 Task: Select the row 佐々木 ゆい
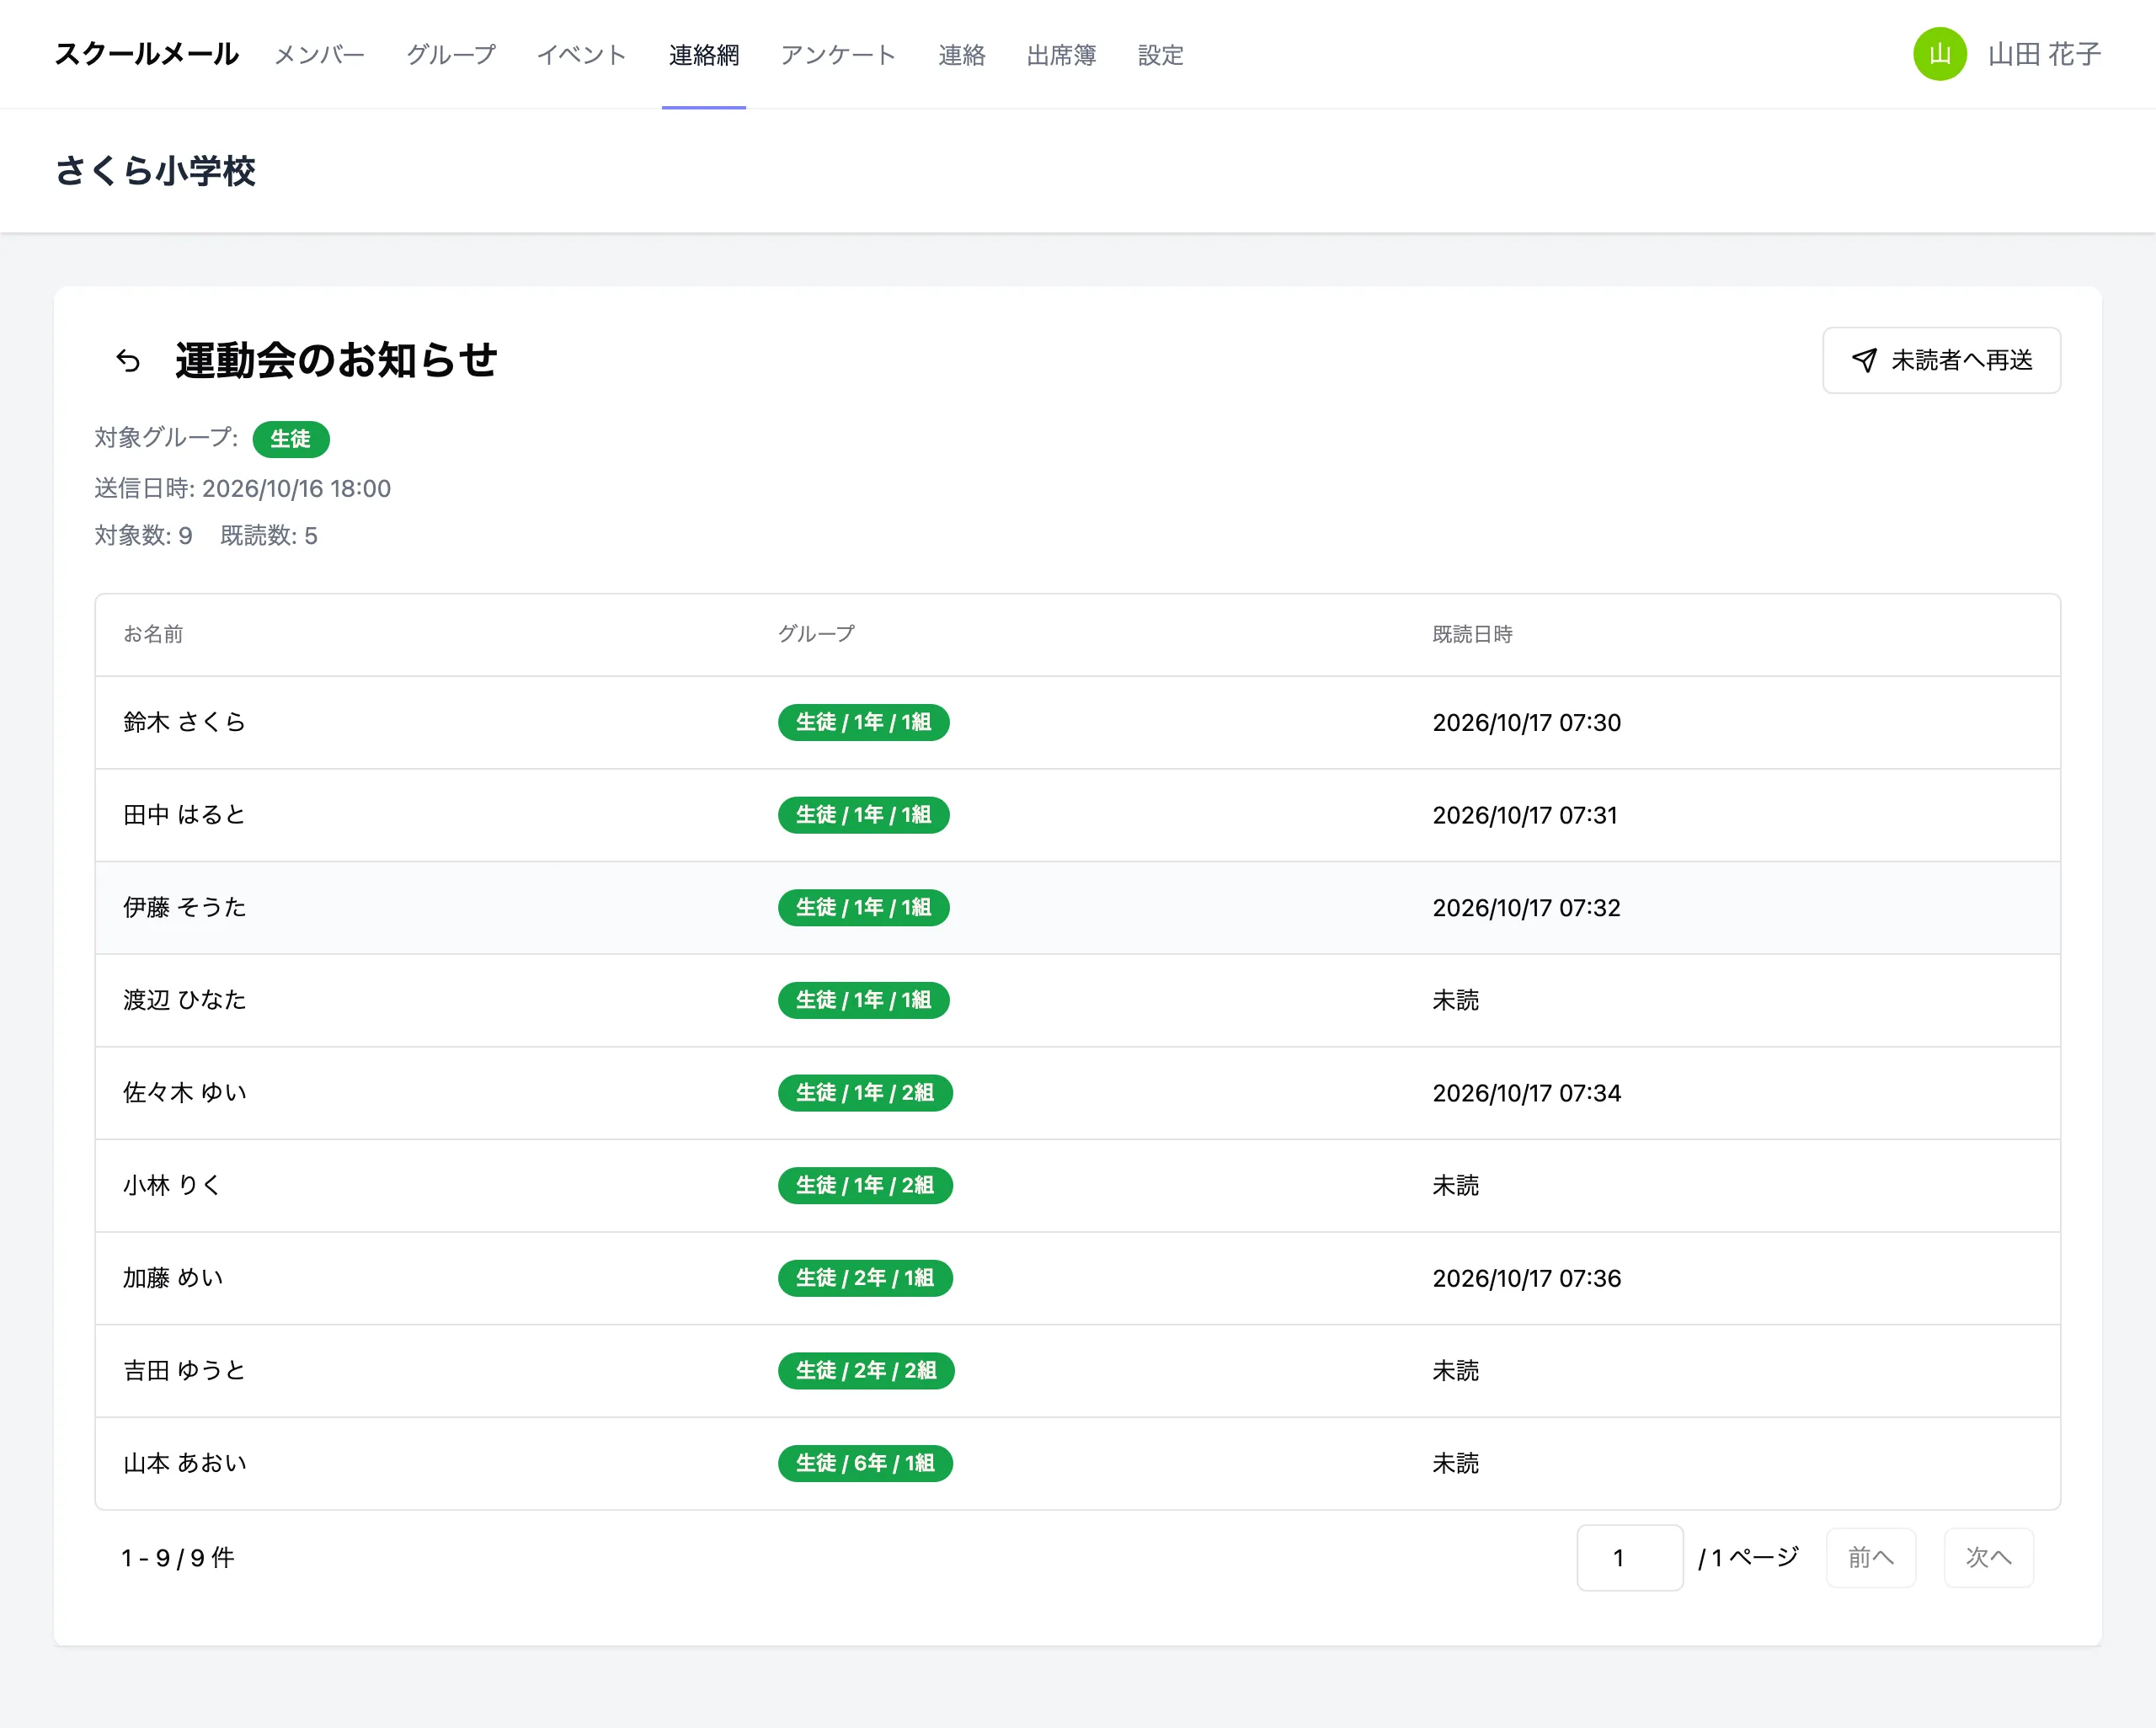coord(1077,1092)
